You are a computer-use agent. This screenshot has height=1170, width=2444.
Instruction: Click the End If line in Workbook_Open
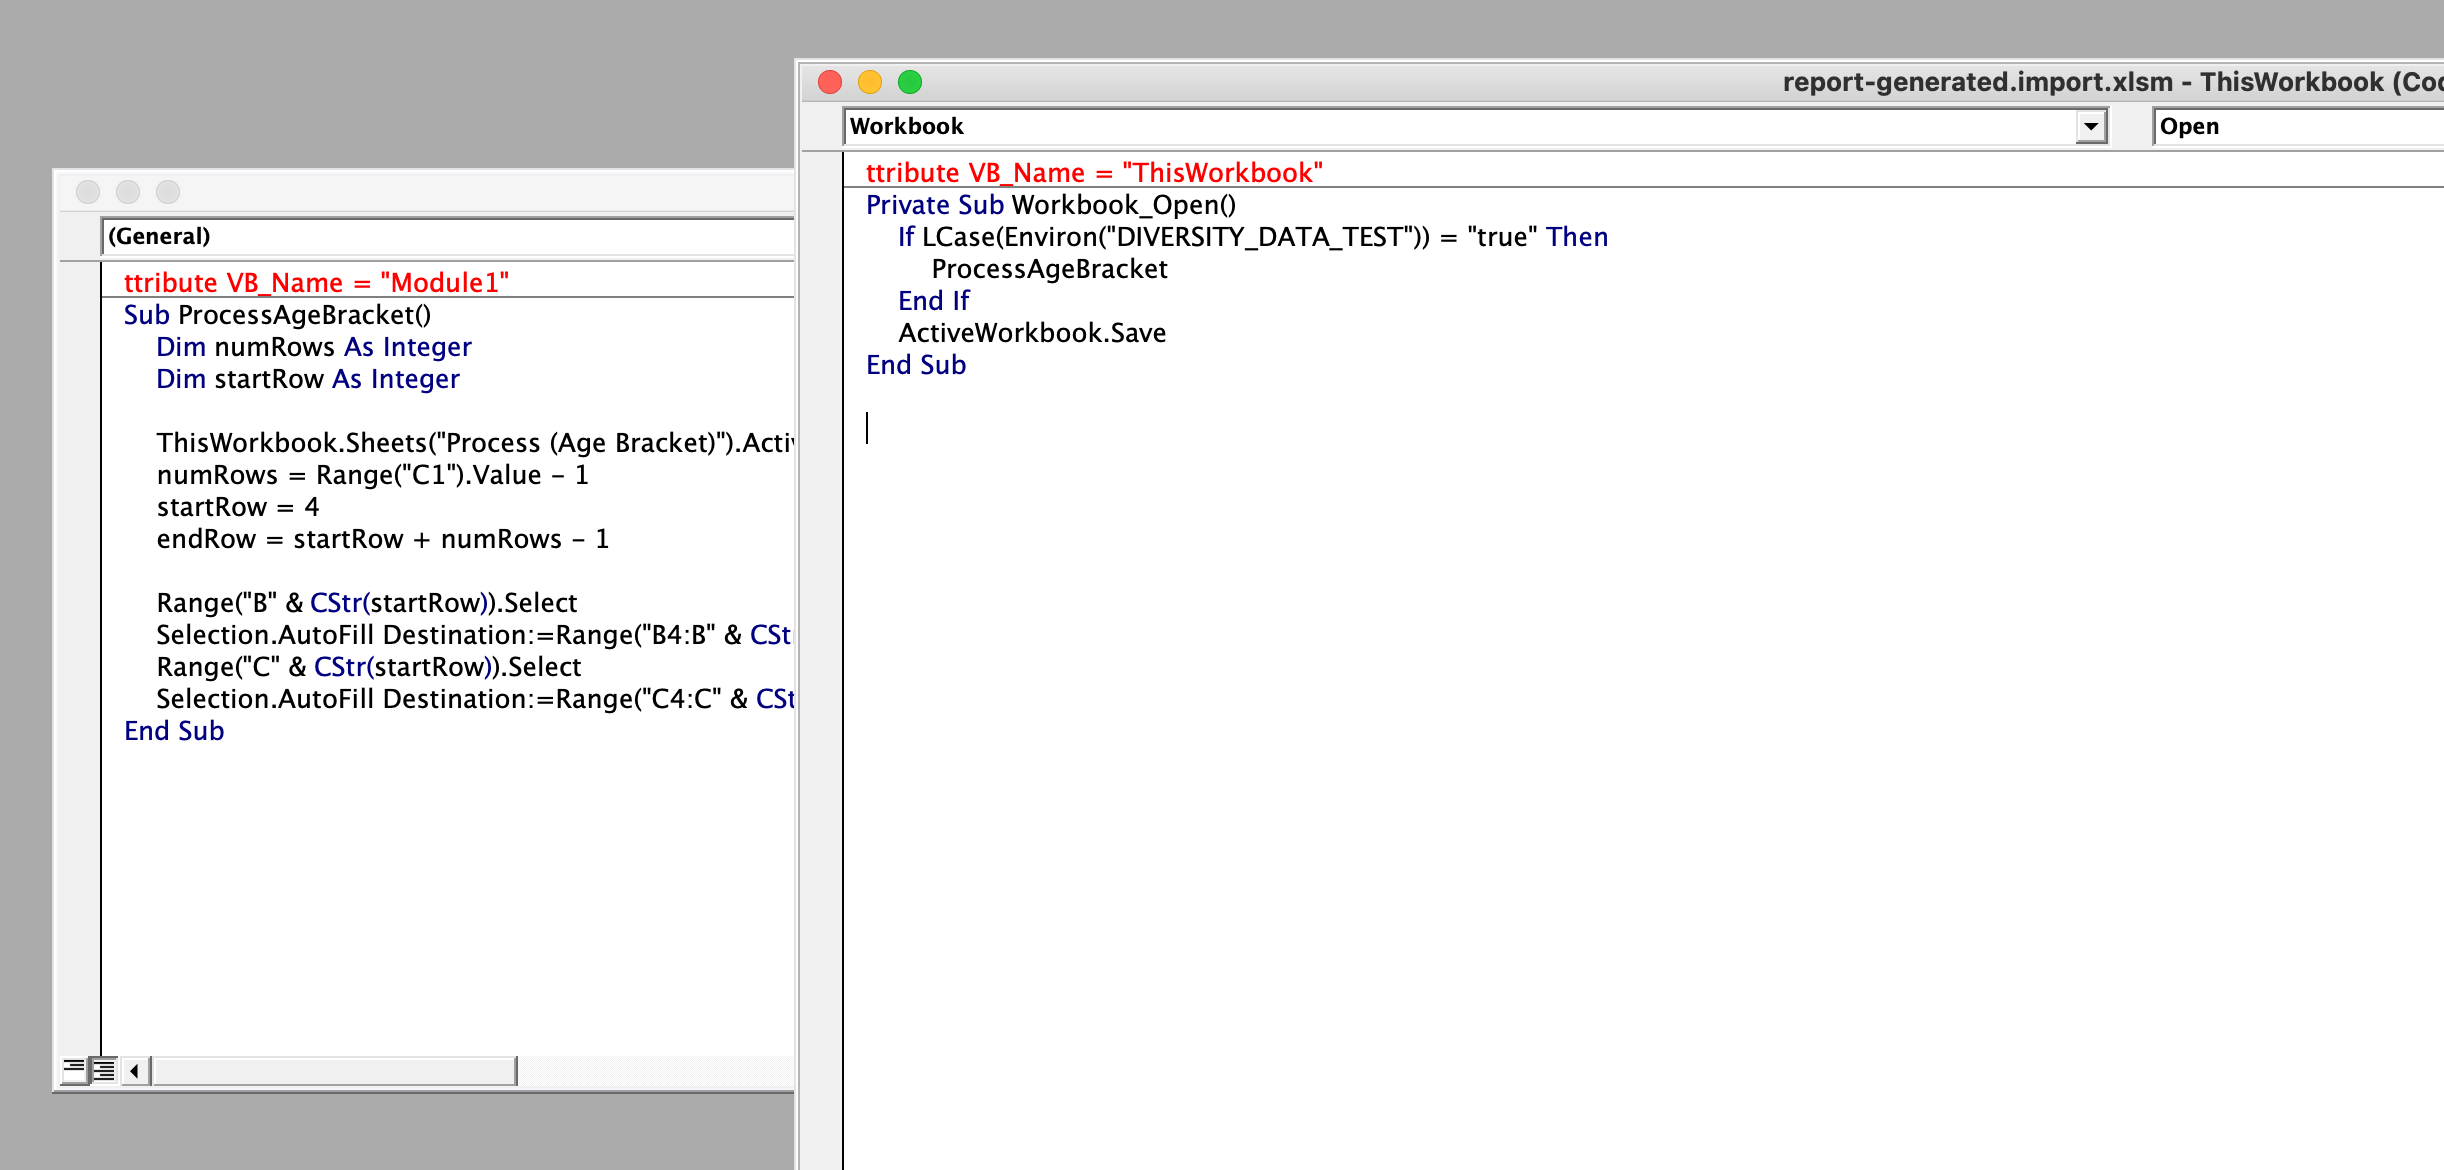coord(932,300)
